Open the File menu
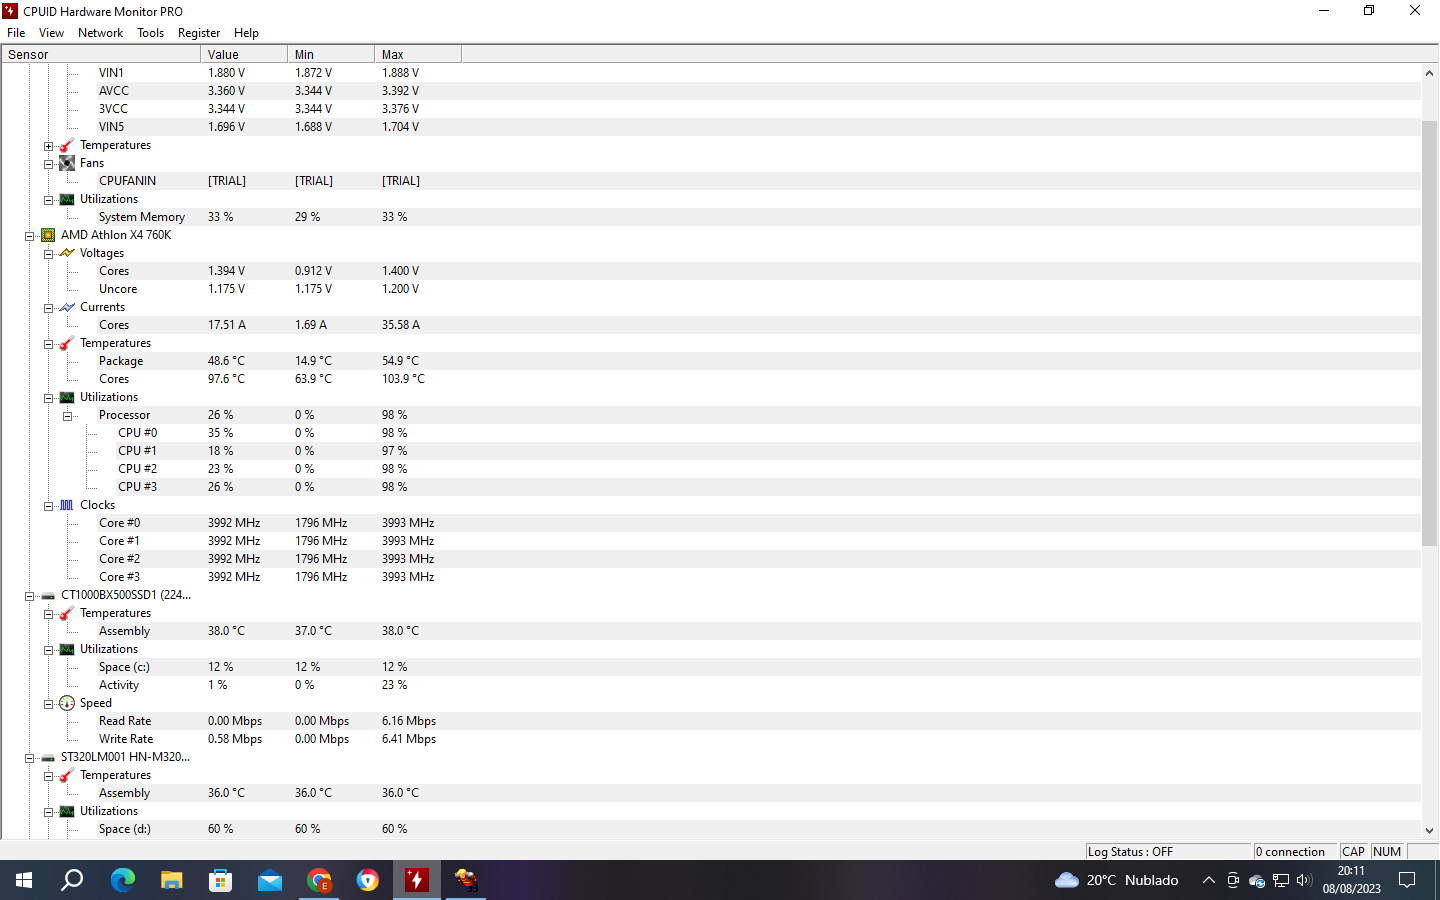Image resolution: width=1440 pixels, height=900 pixels. tap(16, 33)
